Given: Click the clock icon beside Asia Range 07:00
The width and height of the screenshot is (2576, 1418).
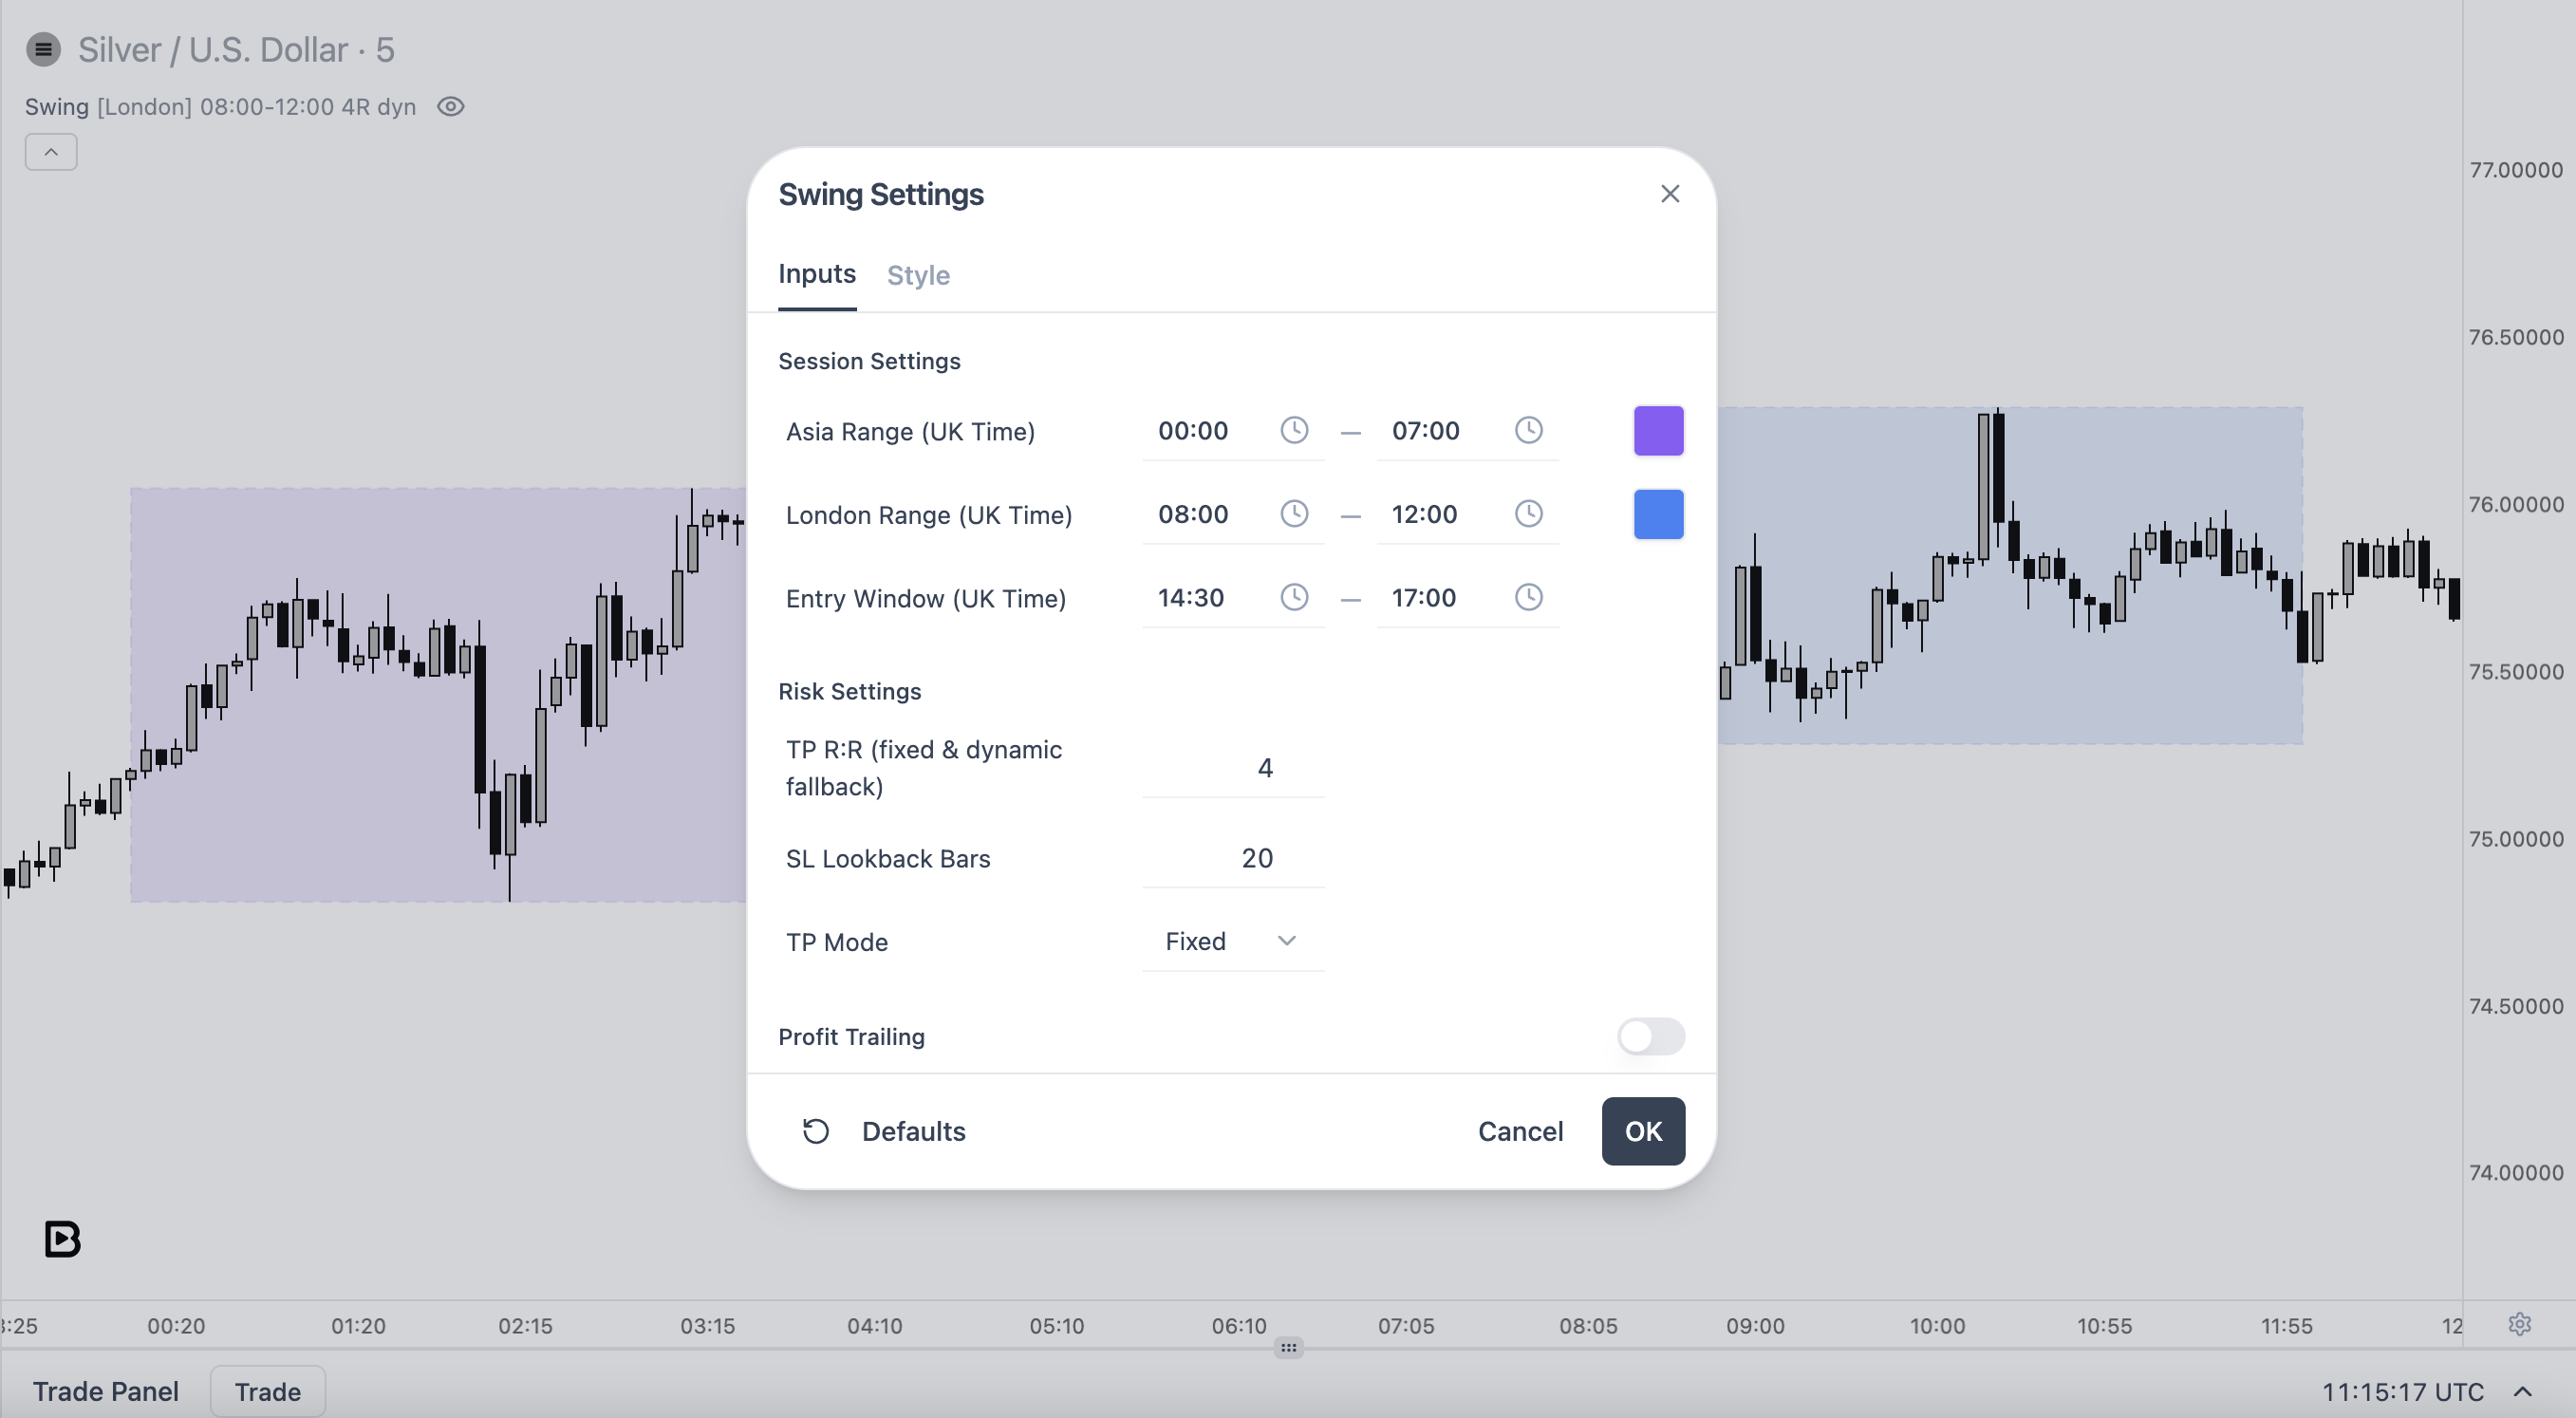Looking at the screenshot, I should point(1528,431).
